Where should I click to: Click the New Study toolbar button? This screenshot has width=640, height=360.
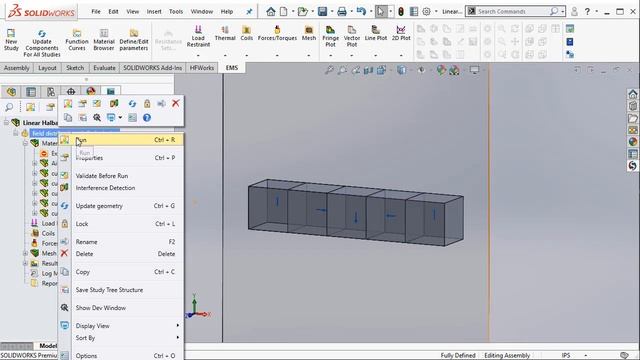11,39
